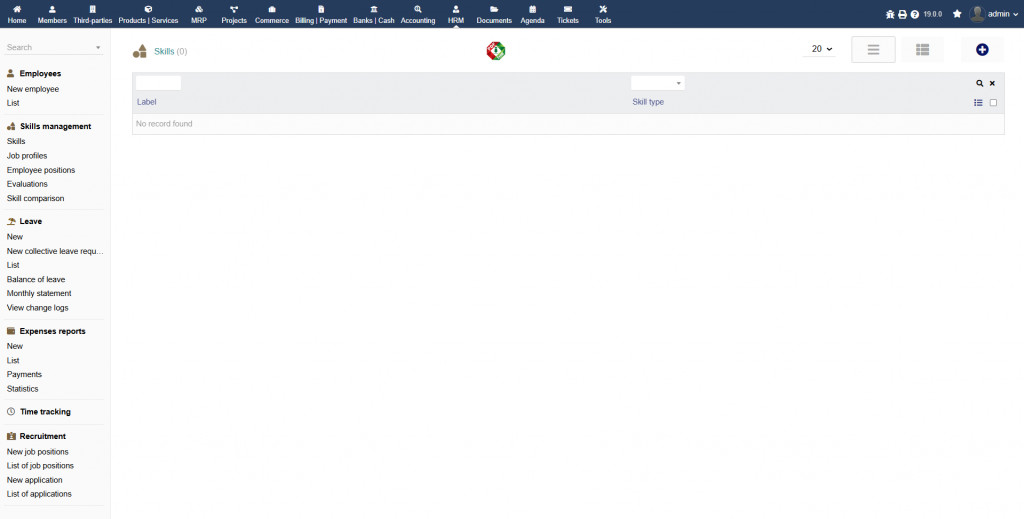Viewport: 1024px width, 519px height.
Task: Open List of job positions
Action: coord(40,465)
